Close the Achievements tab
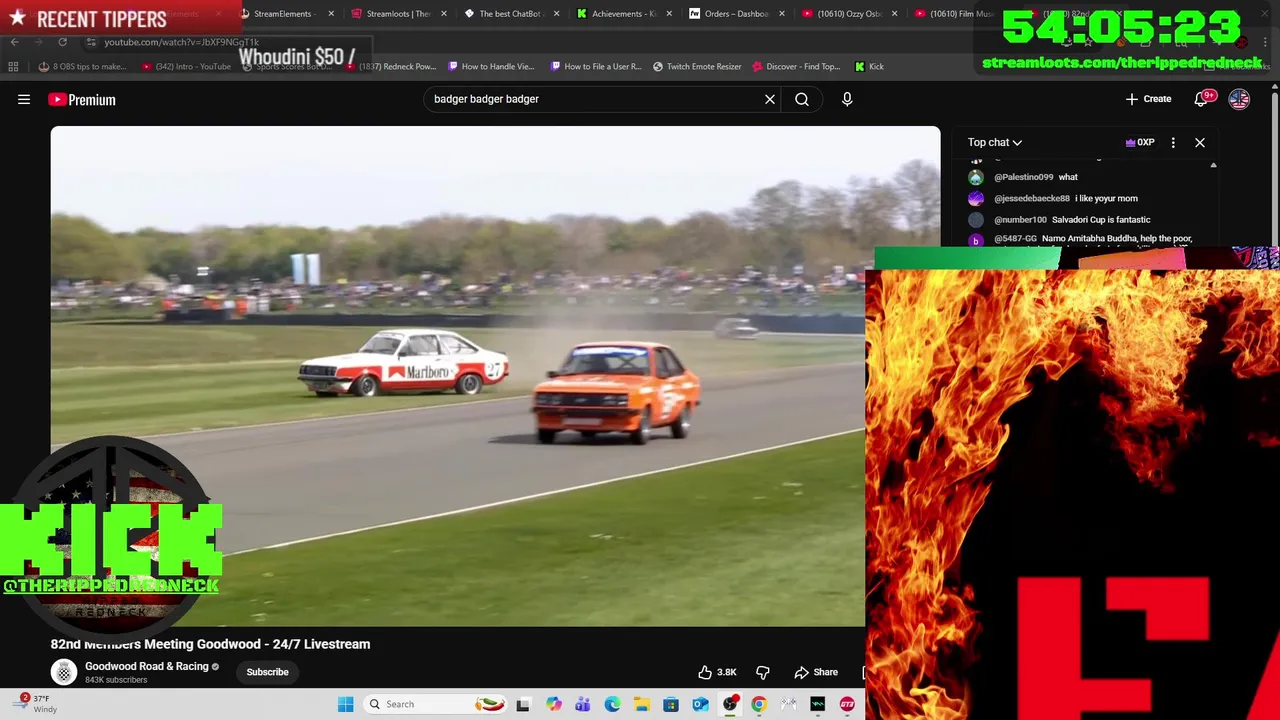Viewport: 1280px width, 720px height. click(x=669, y=14)
